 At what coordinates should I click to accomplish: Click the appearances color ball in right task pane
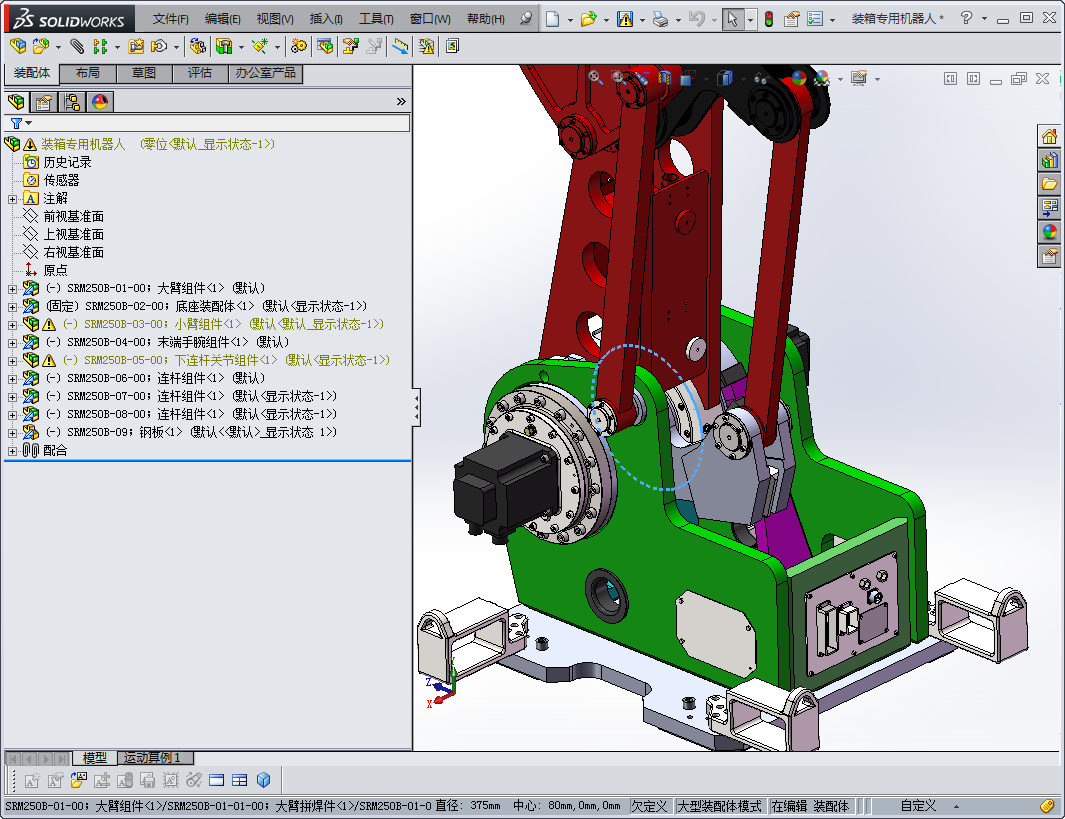pos(1049,232)
